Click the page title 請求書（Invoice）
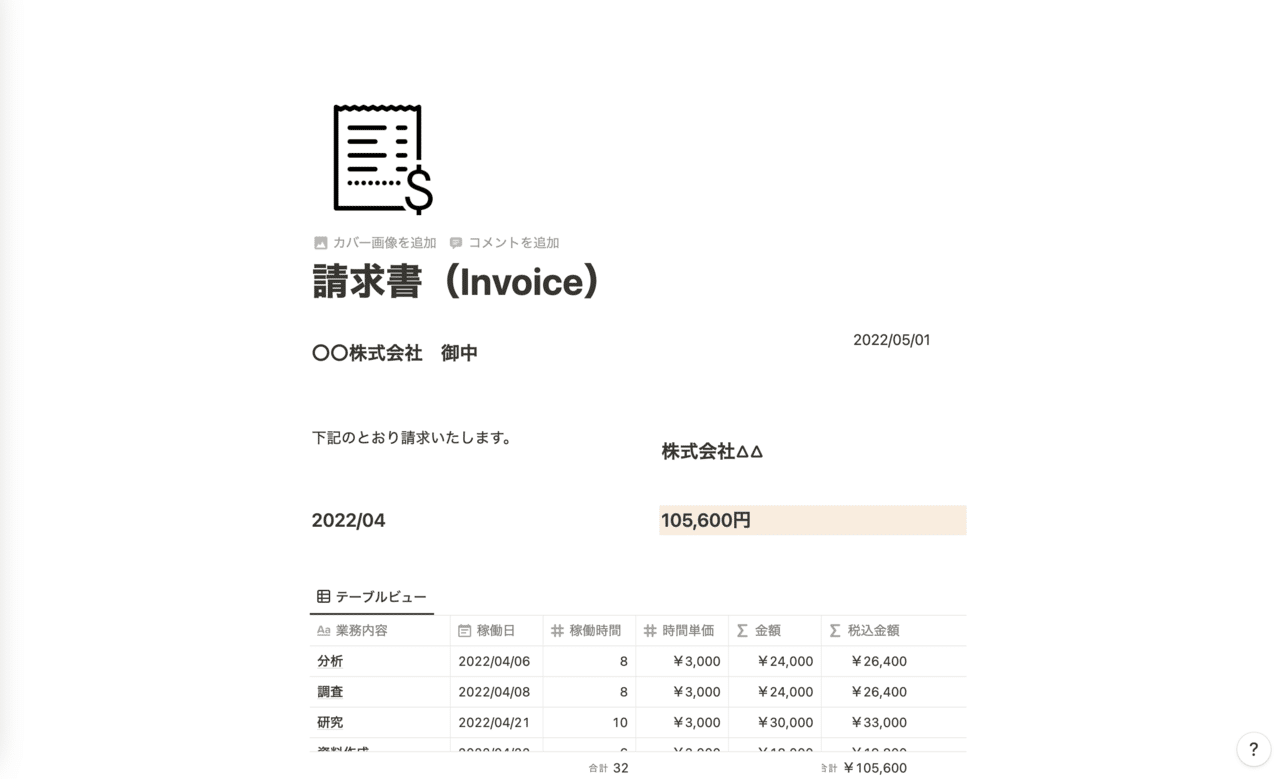Screen dimensions: 1280x779 pyautogui.click(x=456, y=282)
